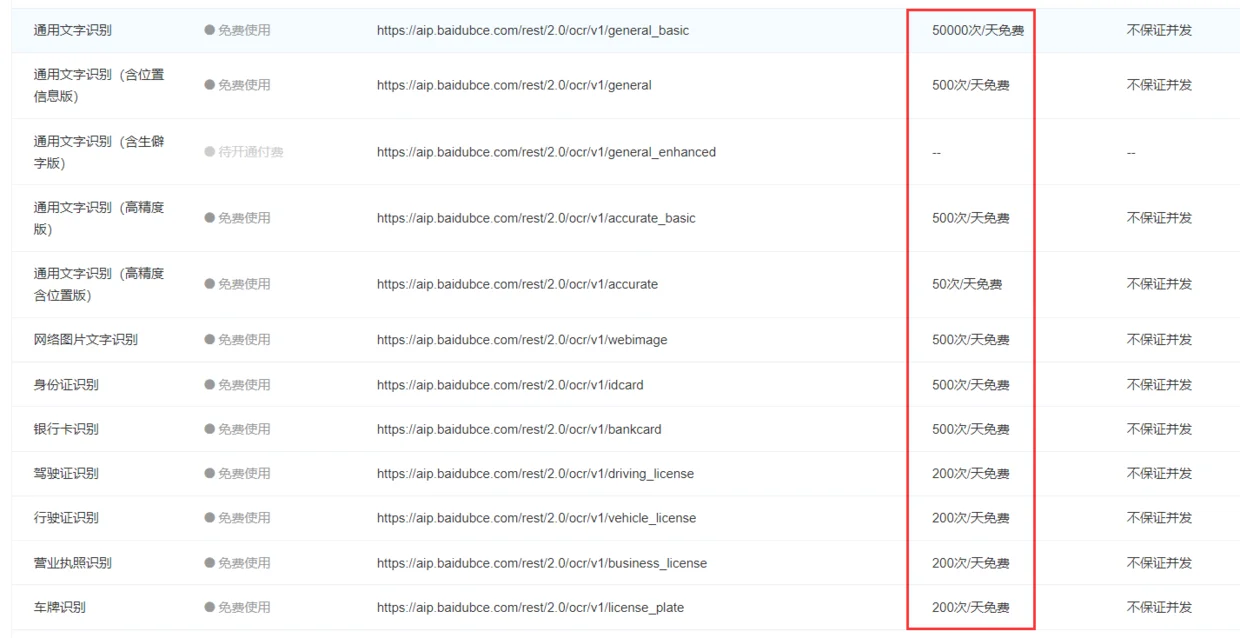1240x638 pixels.
Task: Select the URL ending in /ocr/v1/accurate
Action: click(517, 284)
